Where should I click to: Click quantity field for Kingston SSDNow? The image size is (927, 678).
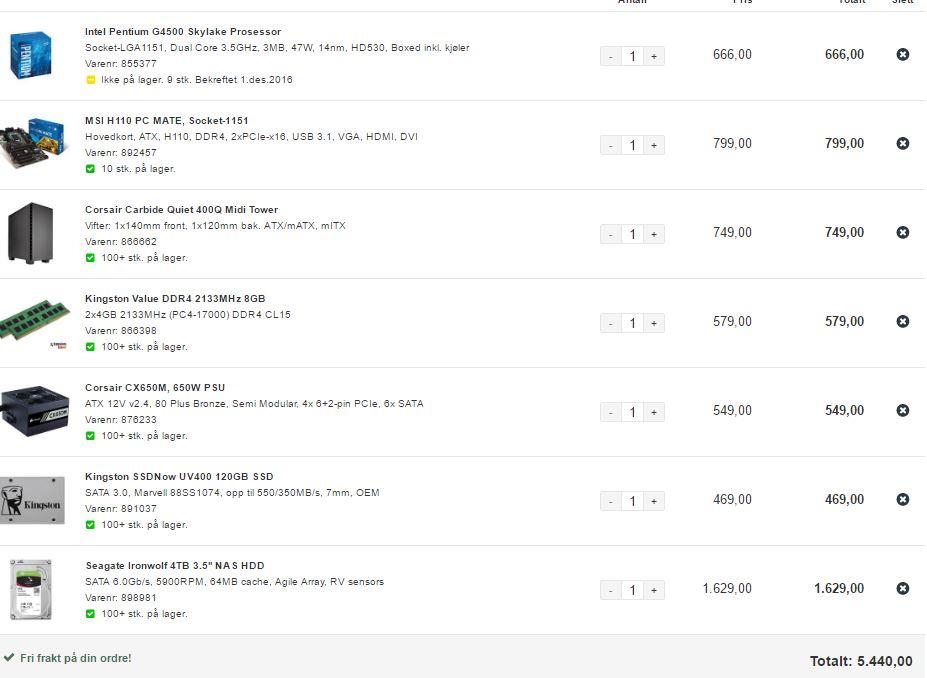coord(633,501)
